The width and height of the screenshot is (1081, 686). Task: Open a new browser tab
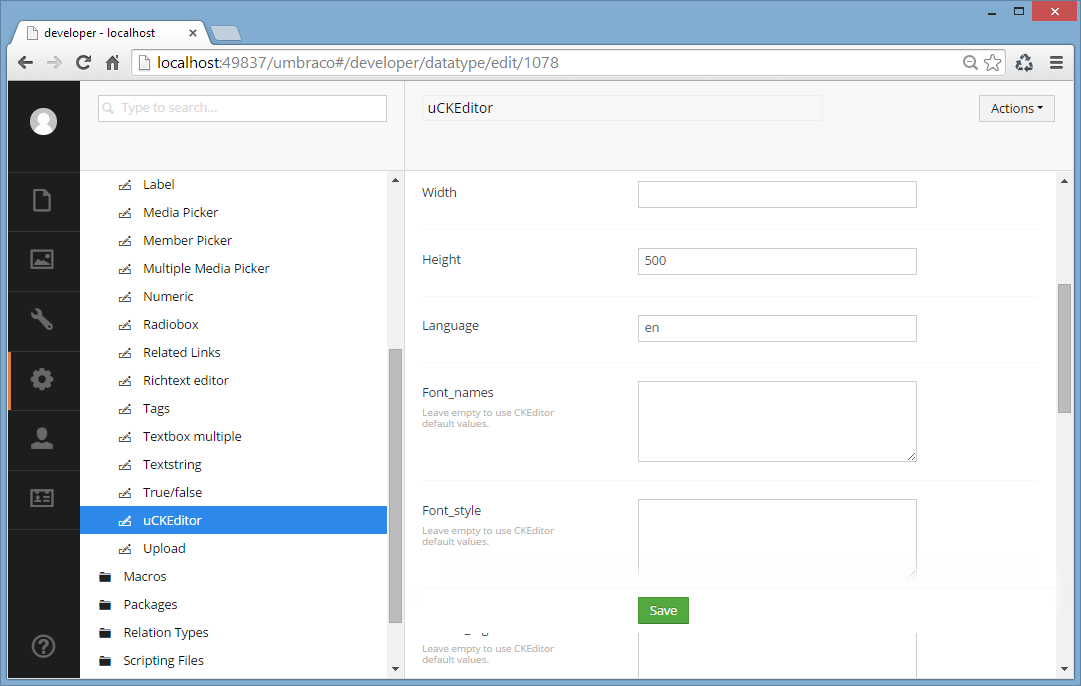coord(225,32)
